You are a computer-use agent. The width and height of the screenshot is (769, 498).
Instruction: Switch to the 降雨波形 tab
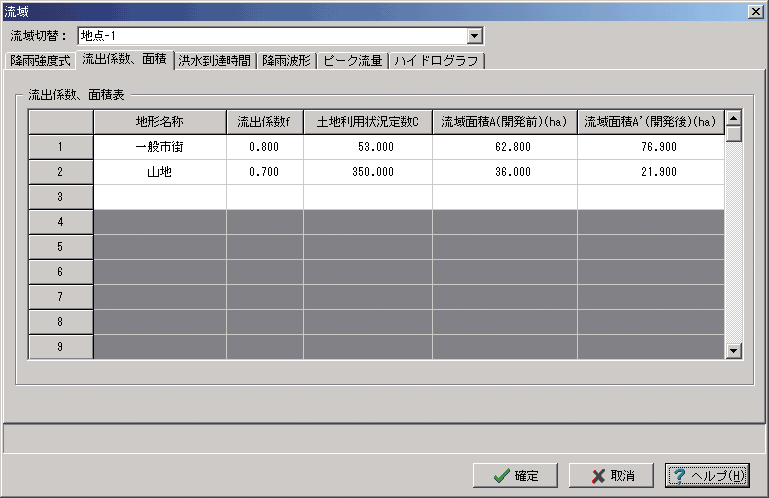point(286,61)
